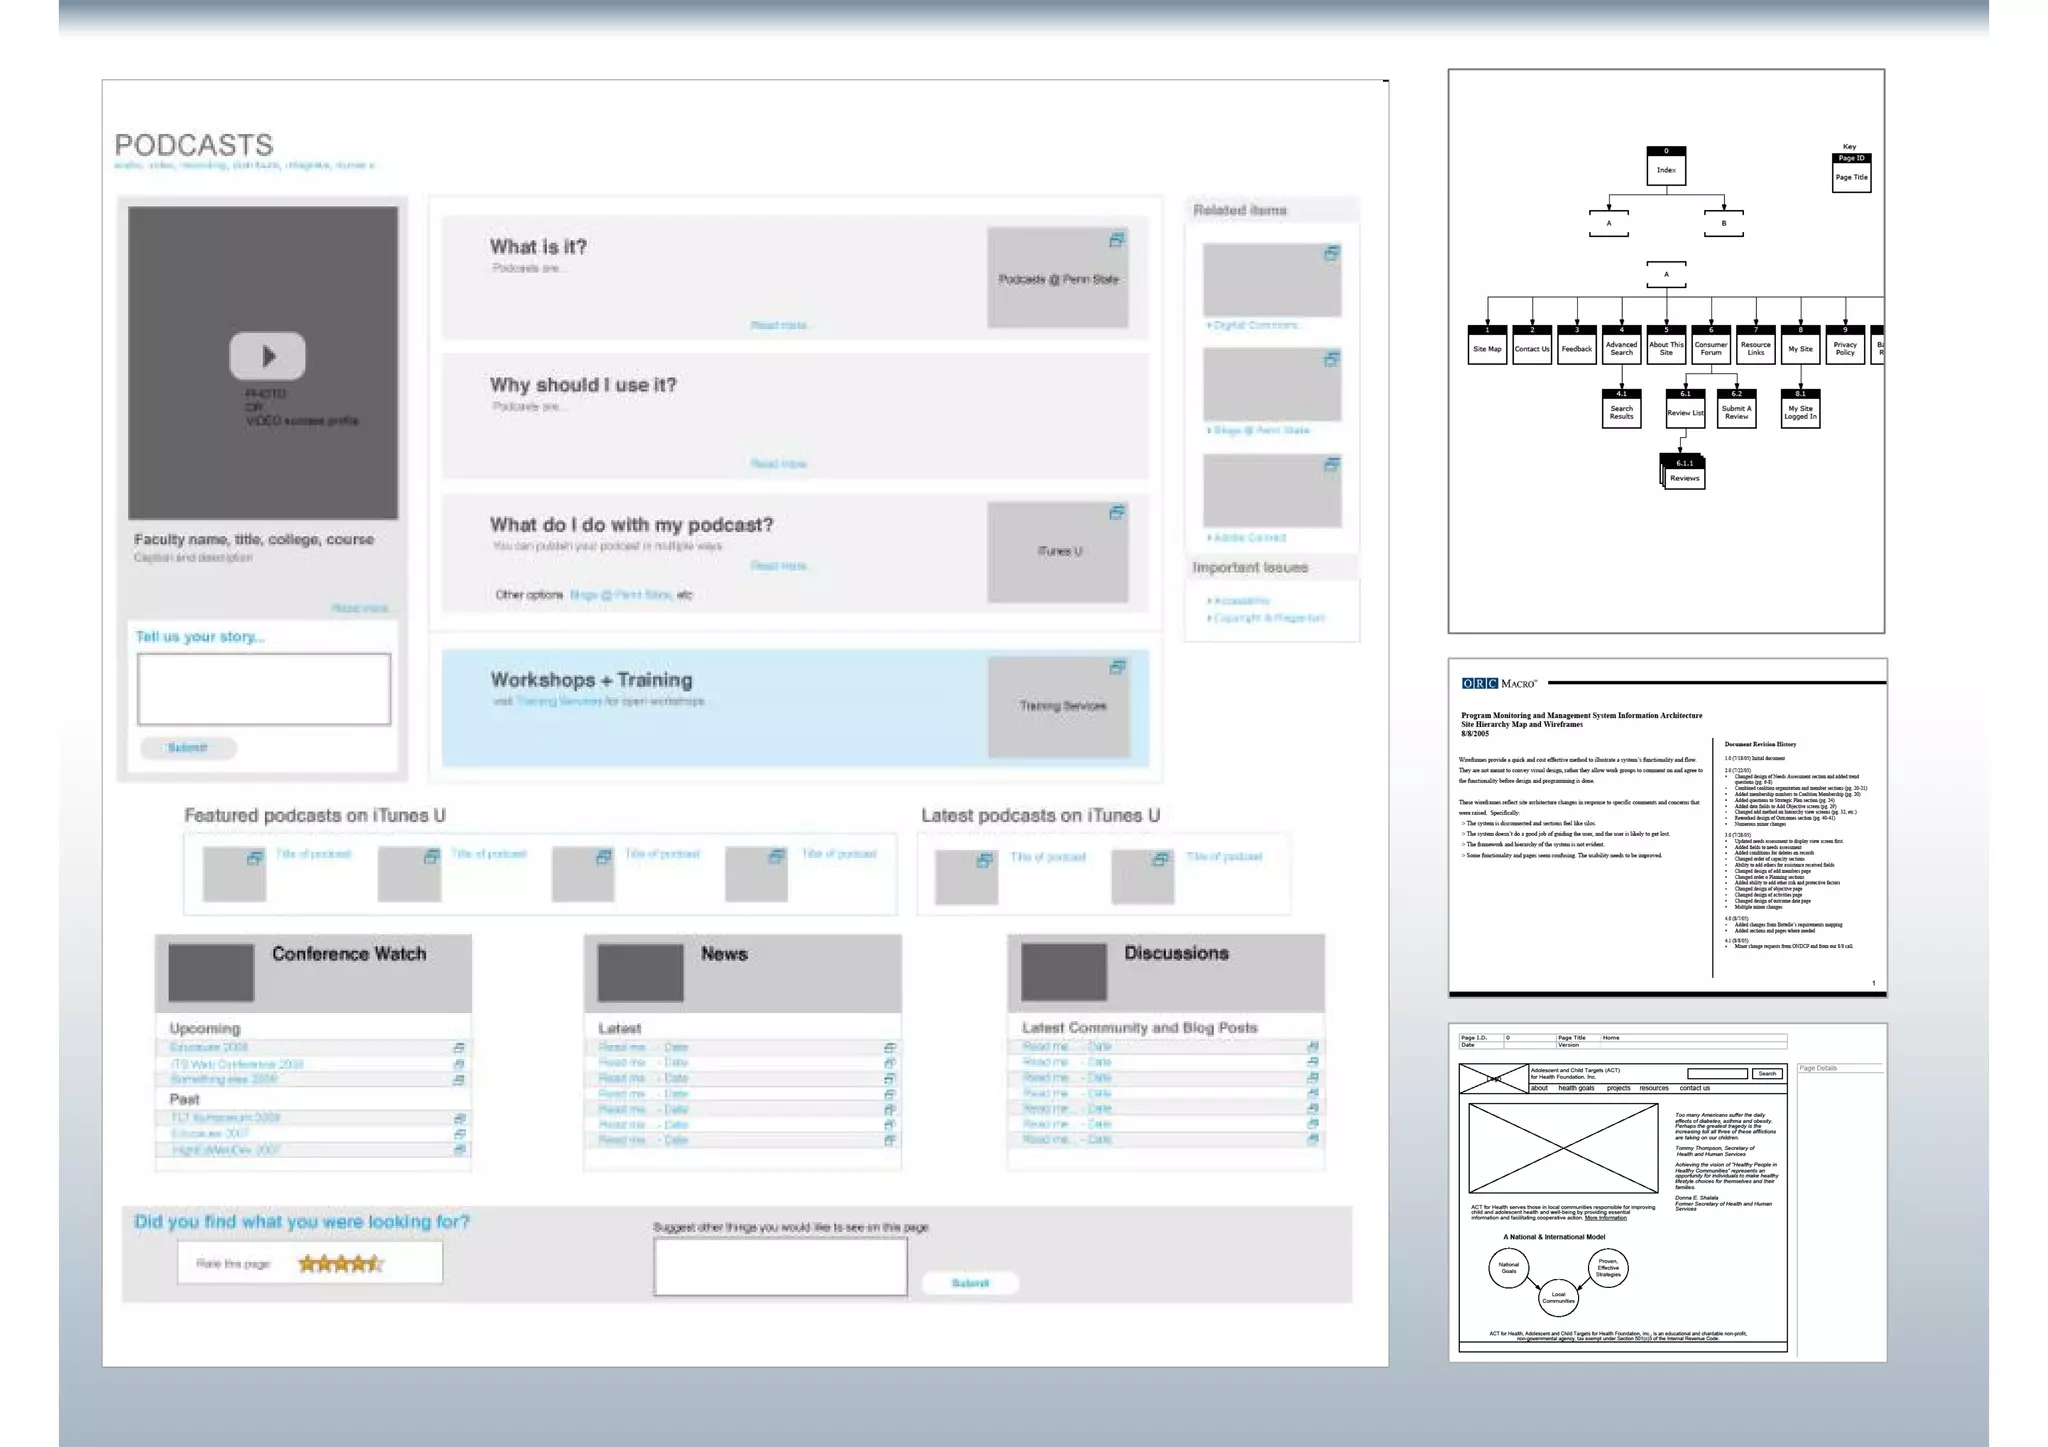2048x1447 pixels.
Task: Click window icon on Digital Commons related item
Action: point(1331,254)
